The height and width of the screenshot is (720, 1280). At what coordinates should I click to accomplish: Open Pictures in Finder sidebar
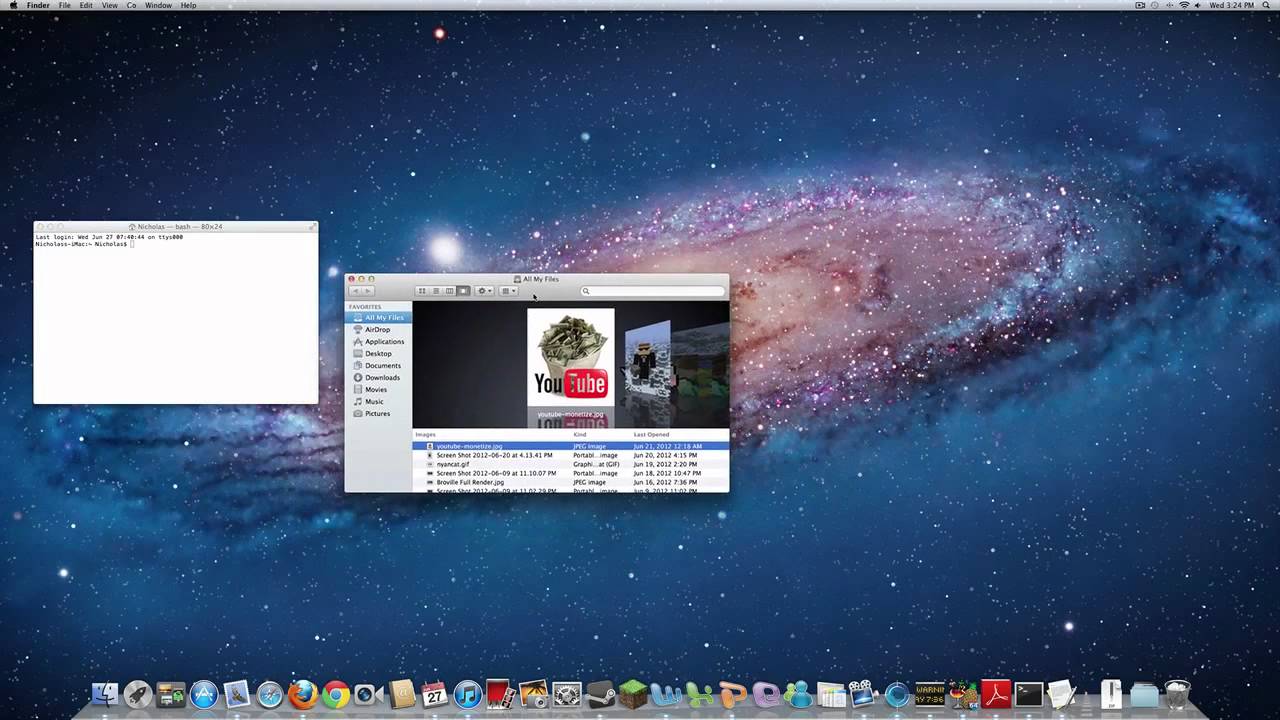tap(378, 413)
